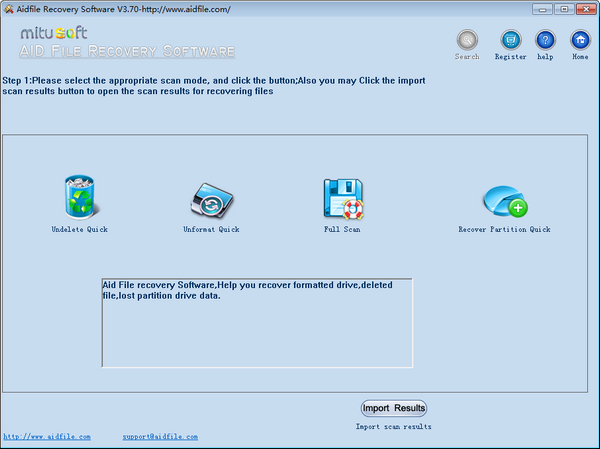Click the Search magnifier icon
The height and width of the screenshot is (449, 600).
[x=467, y=40]
